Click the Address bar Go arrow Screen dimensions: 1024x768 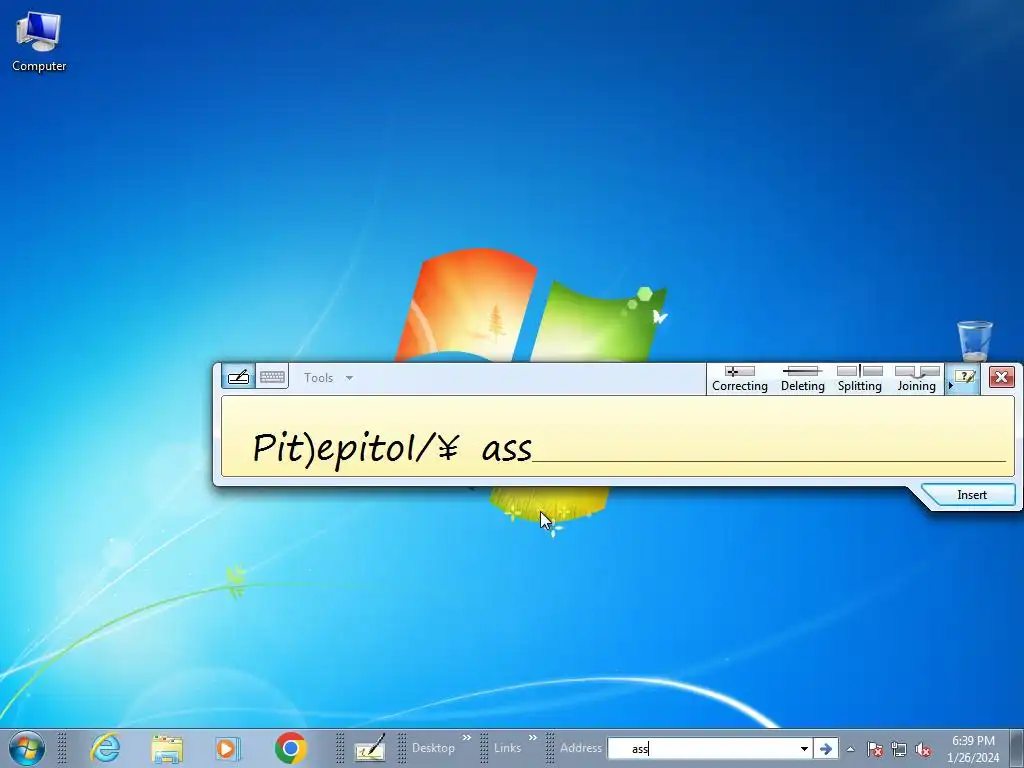click(825, 748)
